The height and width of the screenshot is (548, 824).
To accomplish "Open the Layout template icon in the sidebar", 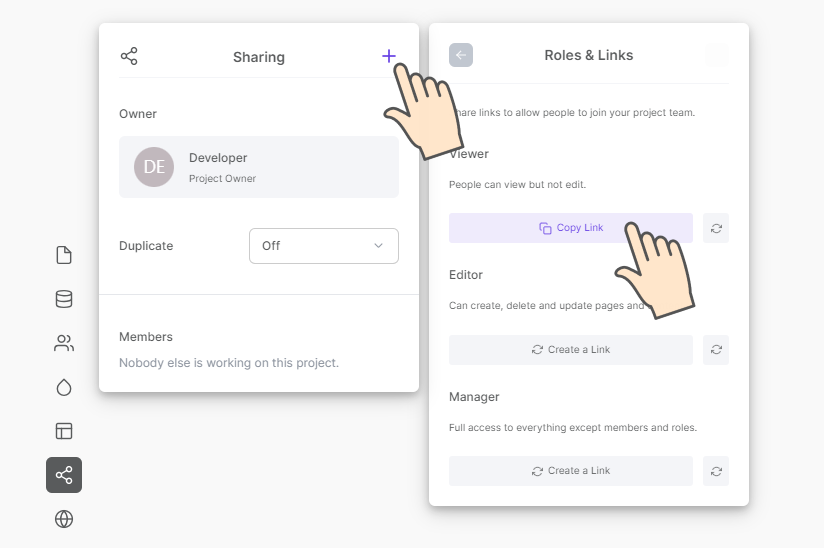I will tap(64, 431).
